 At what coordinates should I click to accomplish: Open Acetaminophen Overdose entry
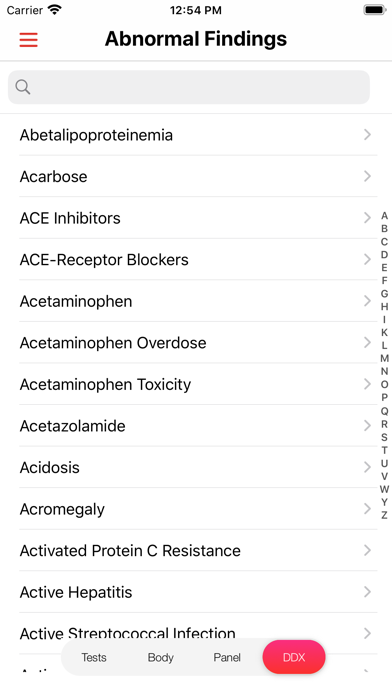[196, 343]
